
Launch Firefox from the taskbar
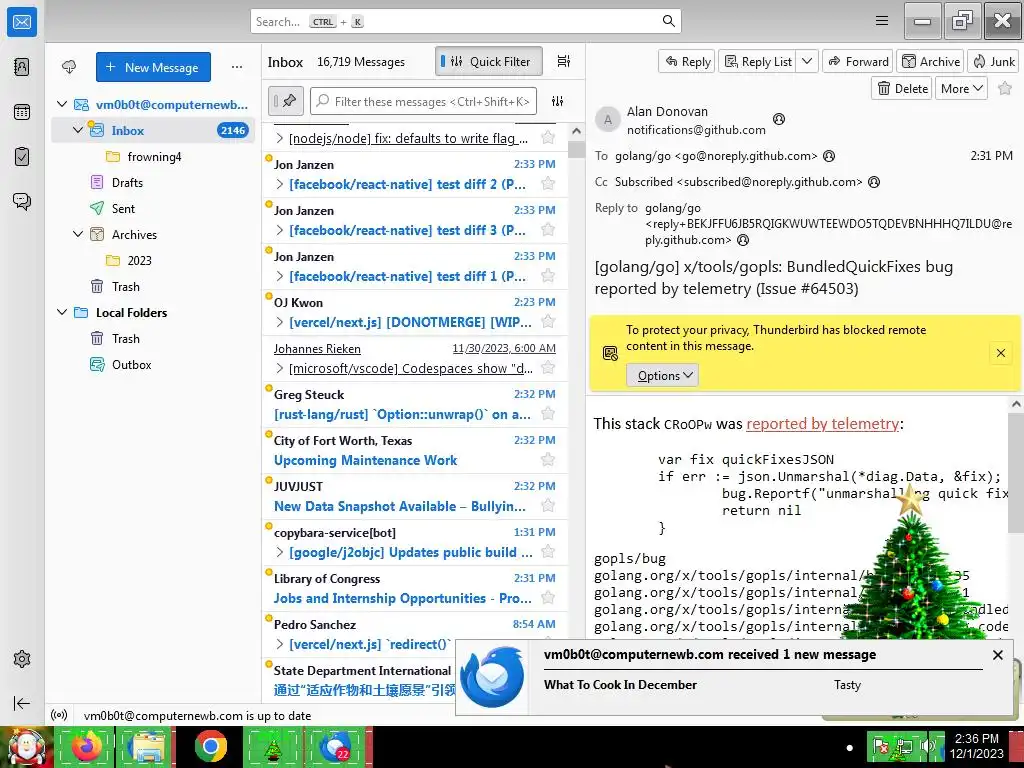[86, 746]
